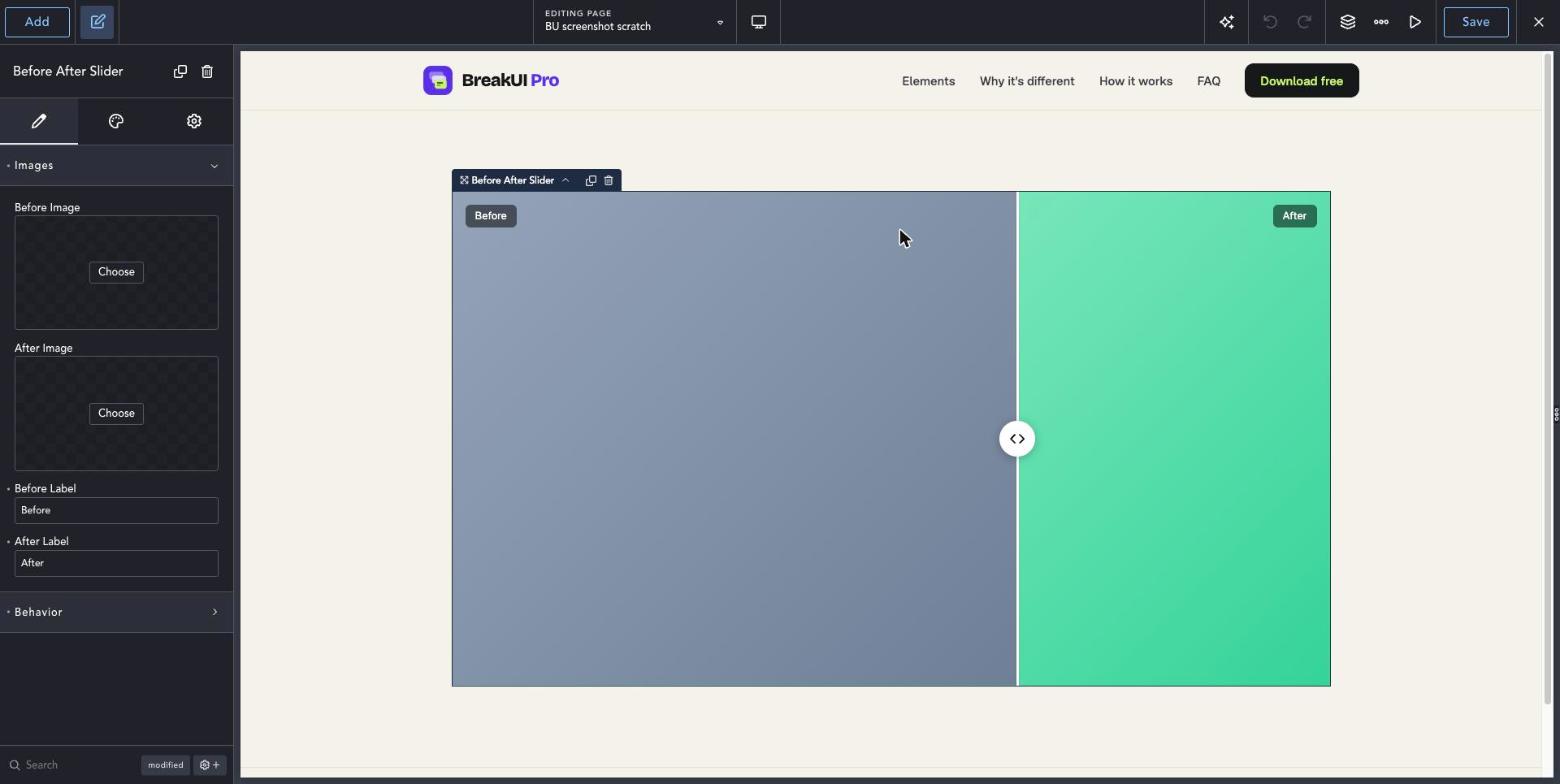
Task: Click the BreakUI Pro logo
Action: pos(491,81)
